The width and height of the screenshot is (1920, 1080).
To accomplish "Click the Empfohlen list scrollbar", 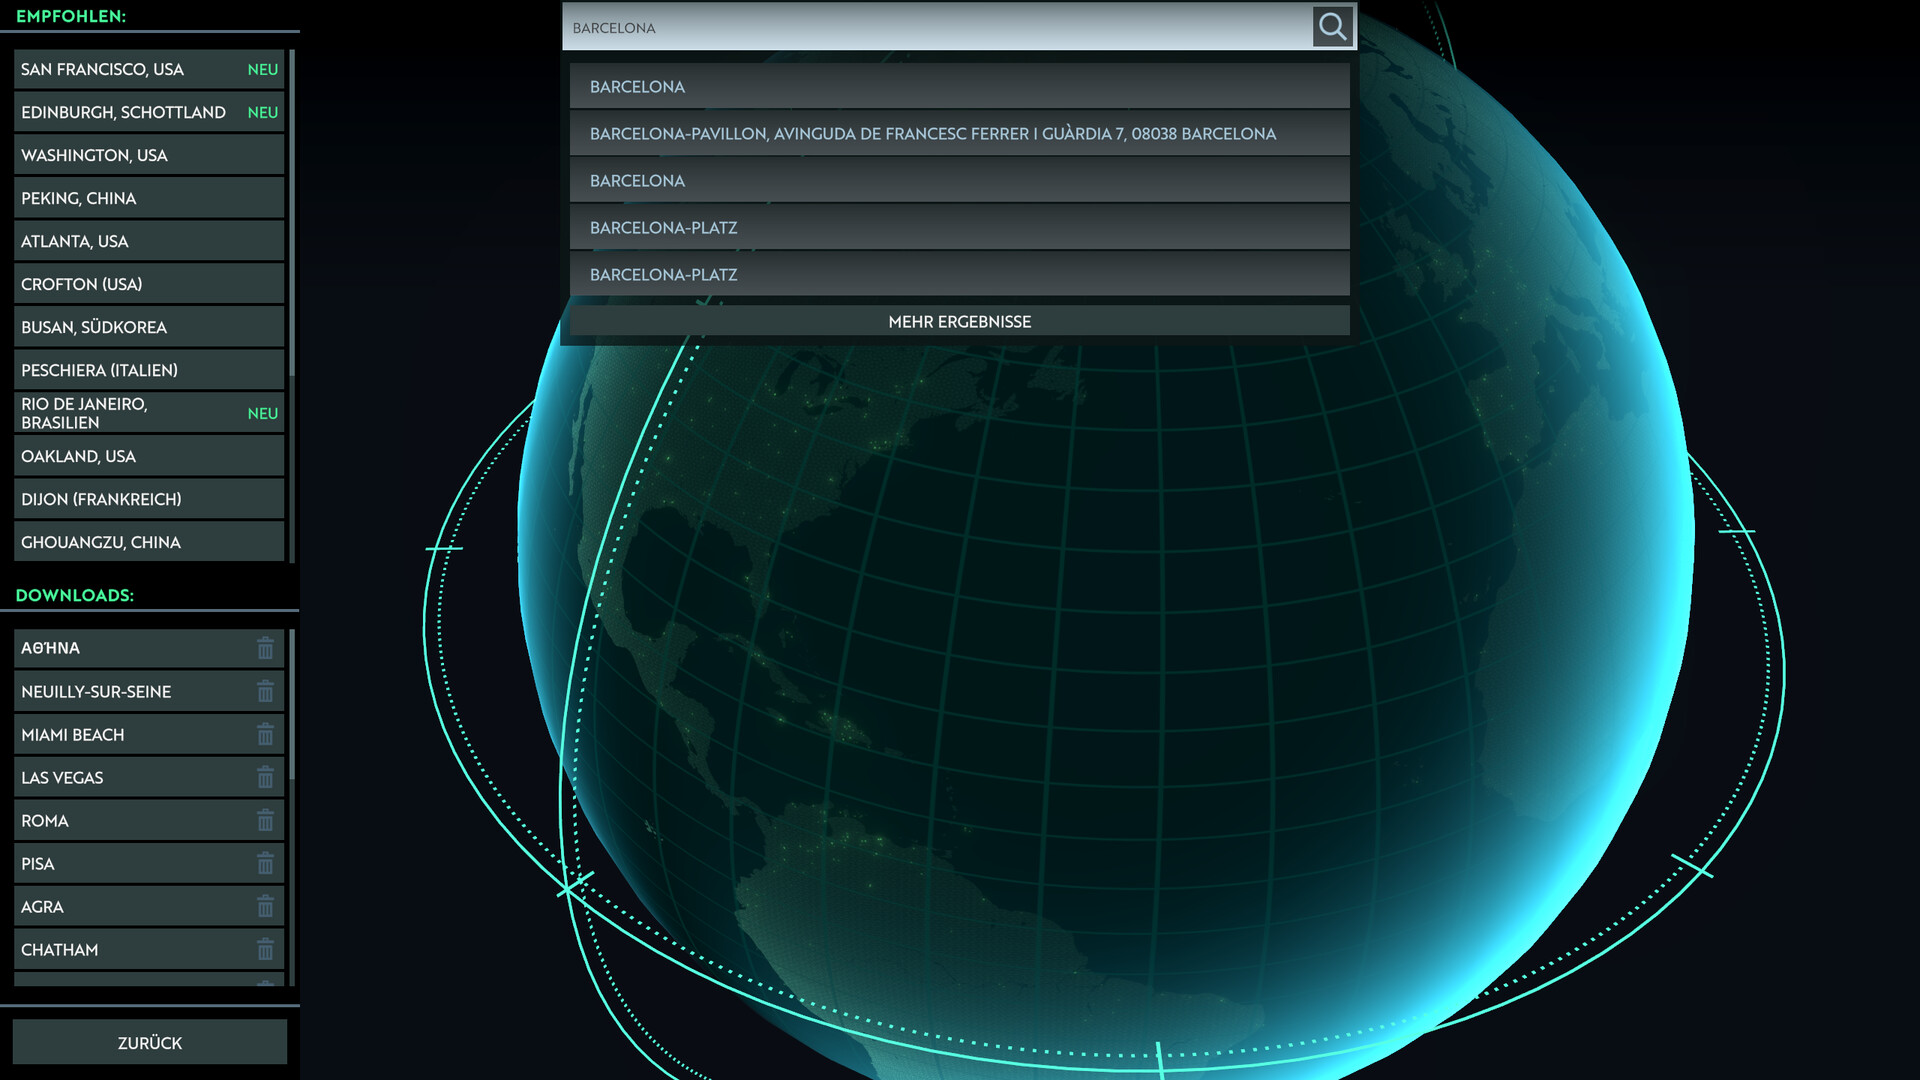I will [292, 214].
